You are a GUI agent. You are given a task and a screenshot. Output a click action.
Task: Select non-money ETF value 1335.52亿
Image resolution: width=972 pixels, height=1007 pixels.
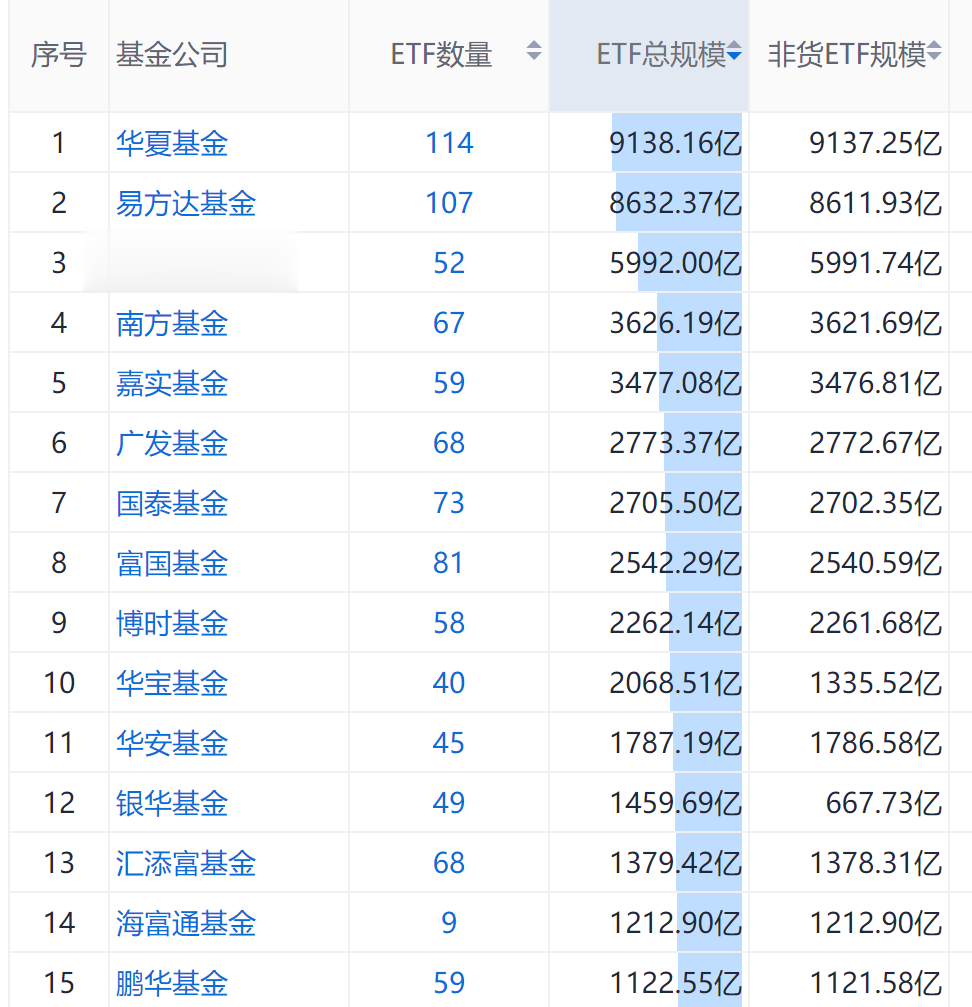[x=876, y=683]
